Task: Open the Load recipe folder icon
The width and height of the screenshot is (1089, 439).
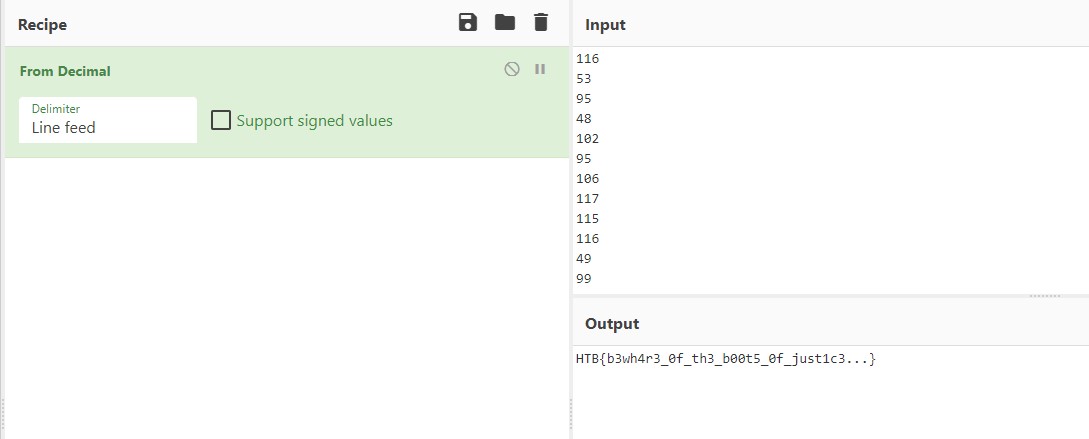Action: [504, 23]
